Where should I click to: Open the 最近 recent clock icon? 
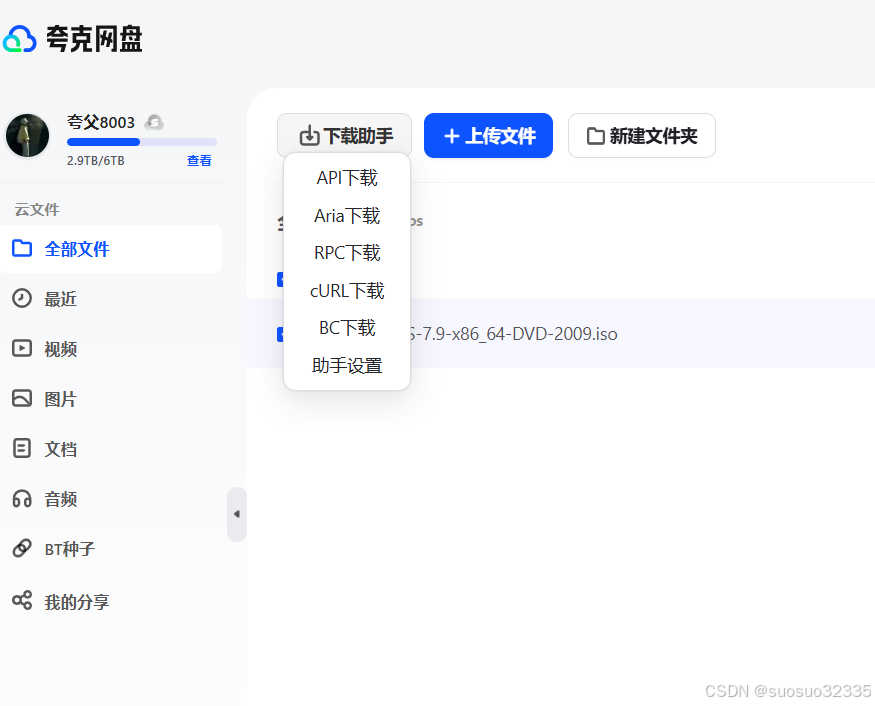(22, 298)
